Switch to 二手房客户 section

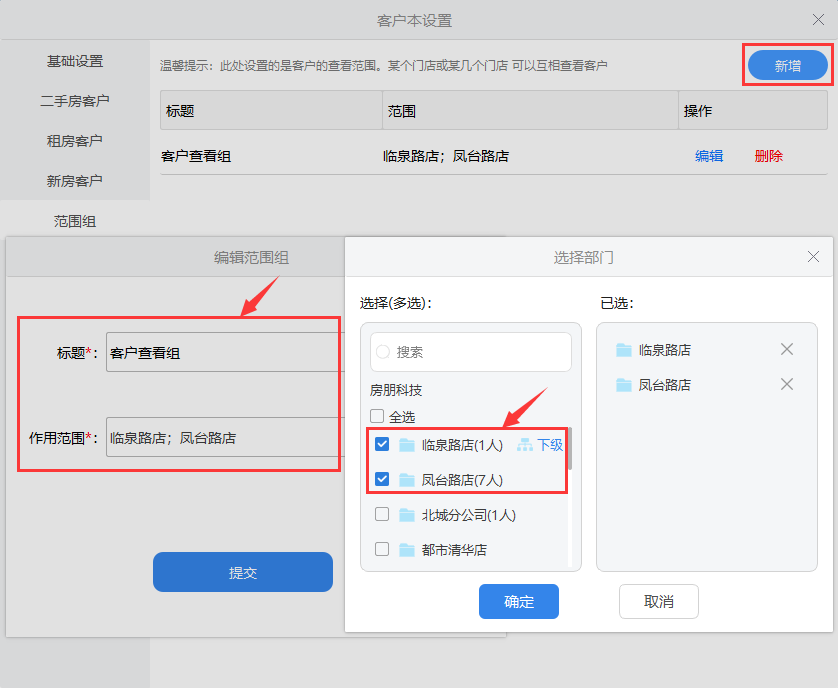coord(75,101)
